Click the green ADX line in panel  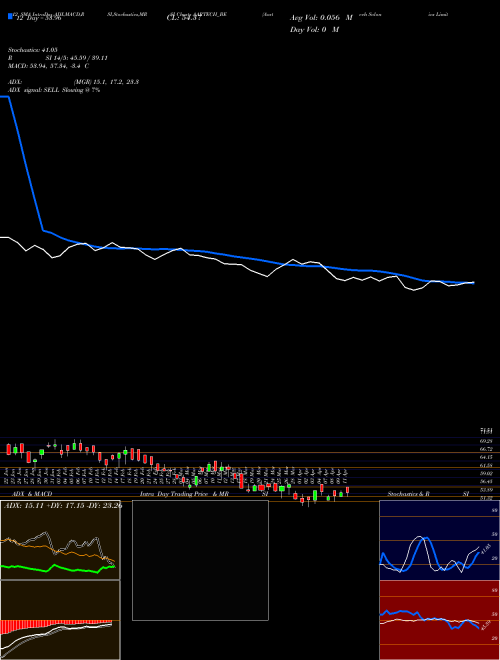click(58, 568)
